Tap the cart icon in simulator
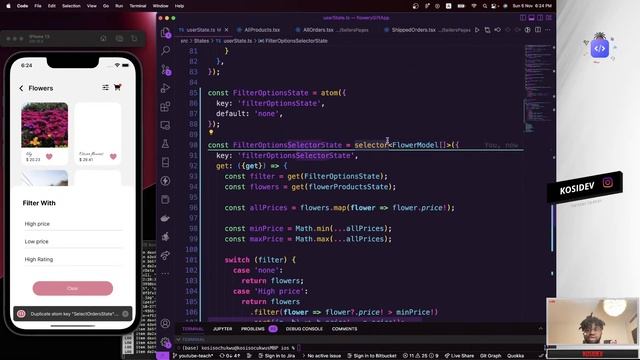Viewport: 640px width, 360px height. click(118, 87)
